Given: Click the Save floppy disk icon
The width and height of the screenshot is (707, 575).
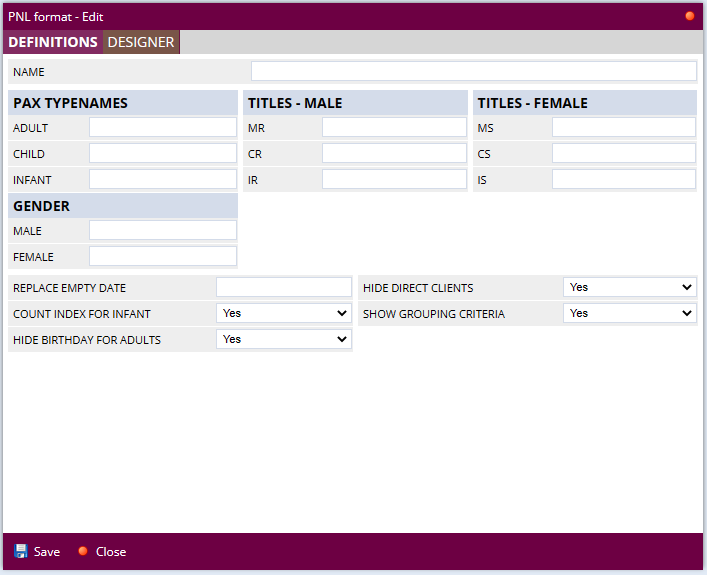Looking at the screenshot, I should click(x=21, y=551).
